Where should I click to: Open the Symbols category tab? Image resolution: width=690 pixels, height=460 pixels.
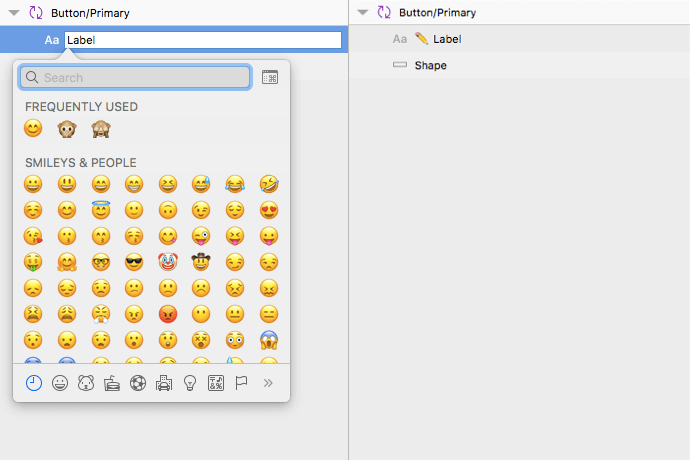point(216,383)
